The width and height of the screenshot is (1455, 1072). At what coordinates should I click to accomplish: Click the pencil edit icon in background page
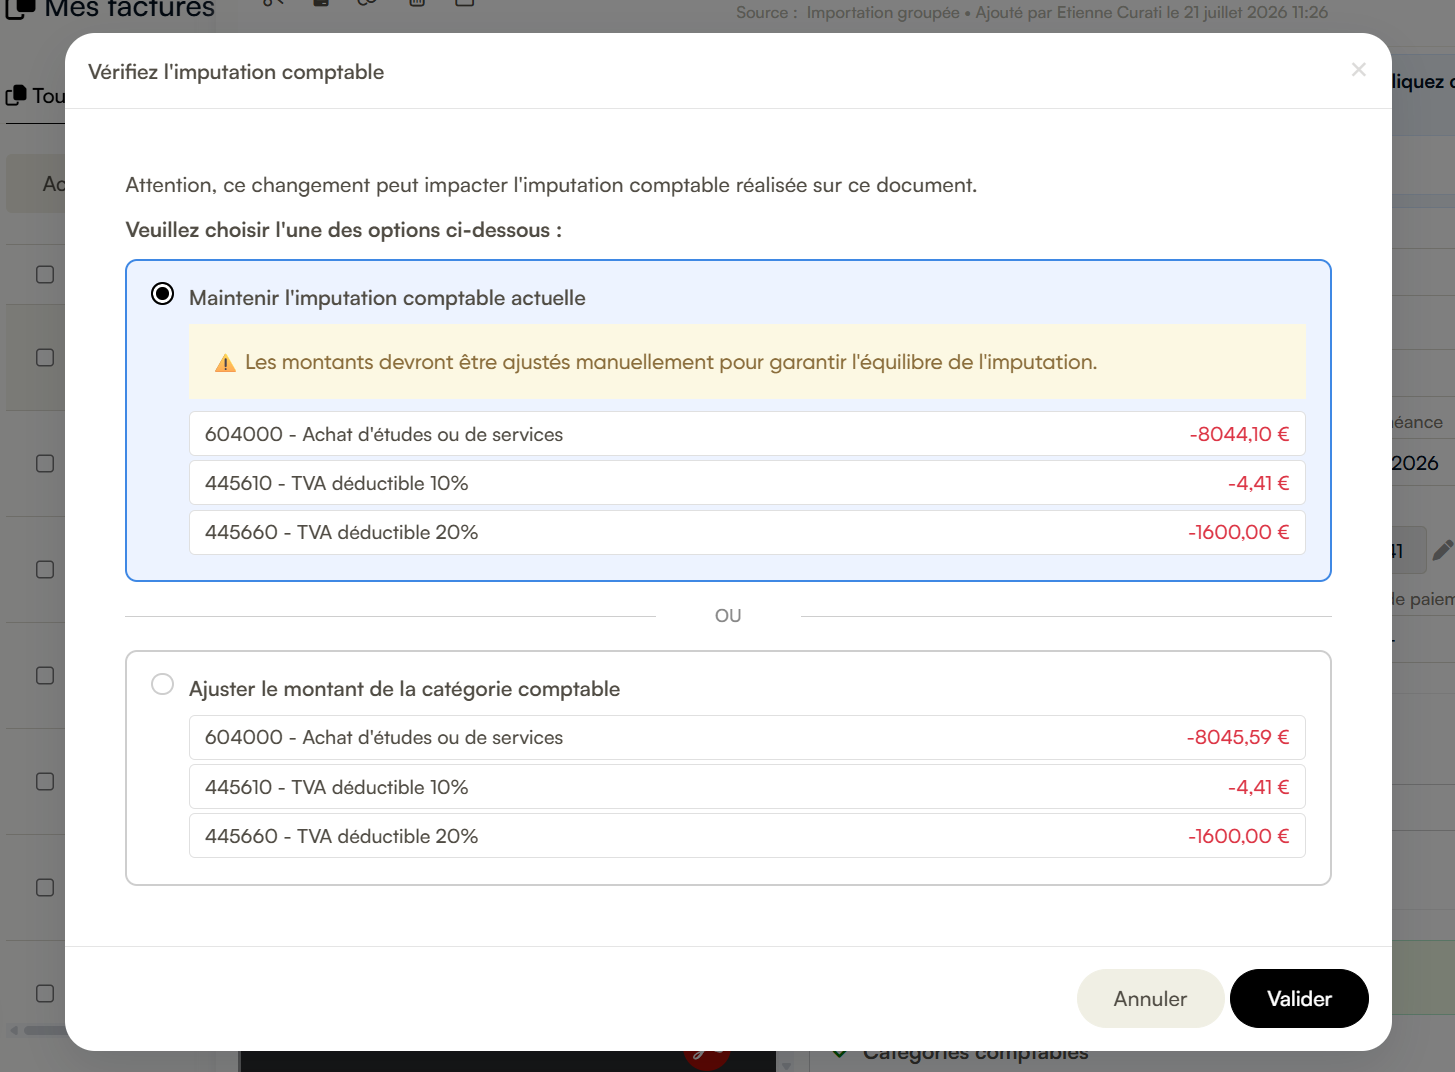coord(1442,550)
